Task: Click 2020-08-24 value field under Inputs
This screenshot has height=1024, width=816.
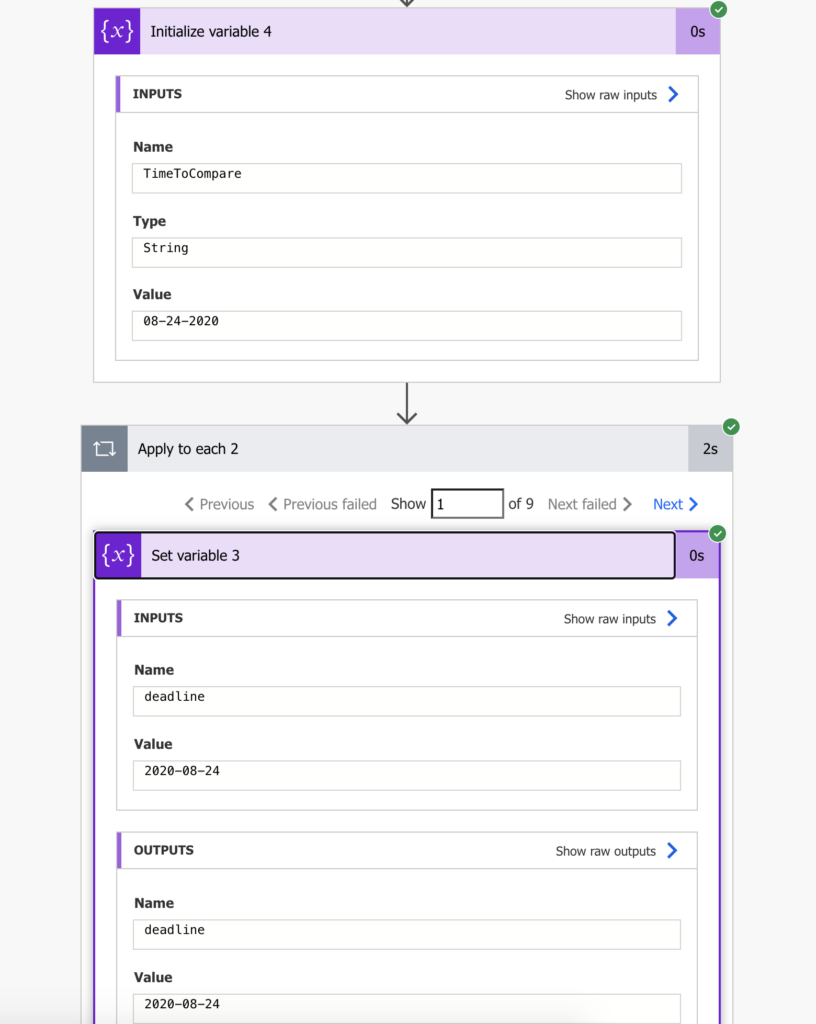Action: pos(407,775)
